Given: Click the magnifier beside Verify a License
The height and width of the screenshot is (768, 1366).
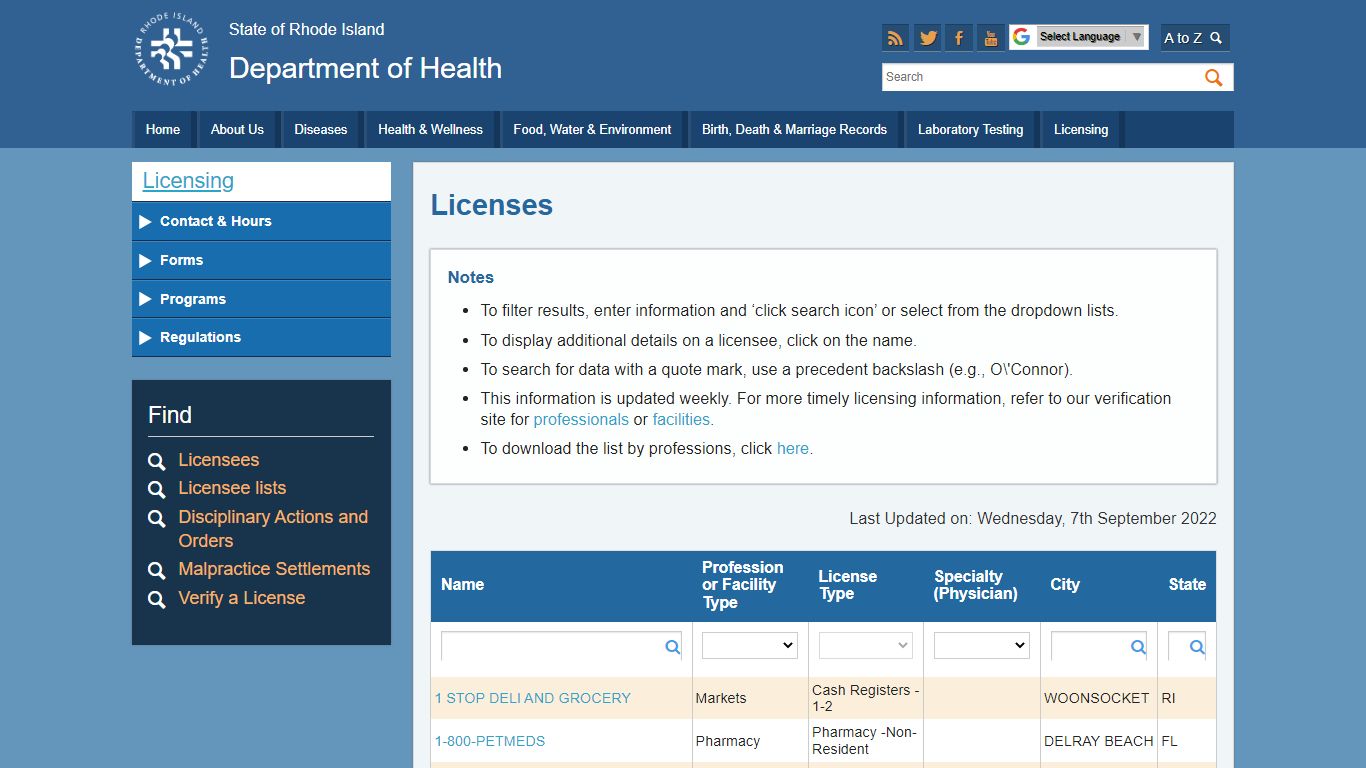Looking at the screenshot, I should click(x=156, y=599).
